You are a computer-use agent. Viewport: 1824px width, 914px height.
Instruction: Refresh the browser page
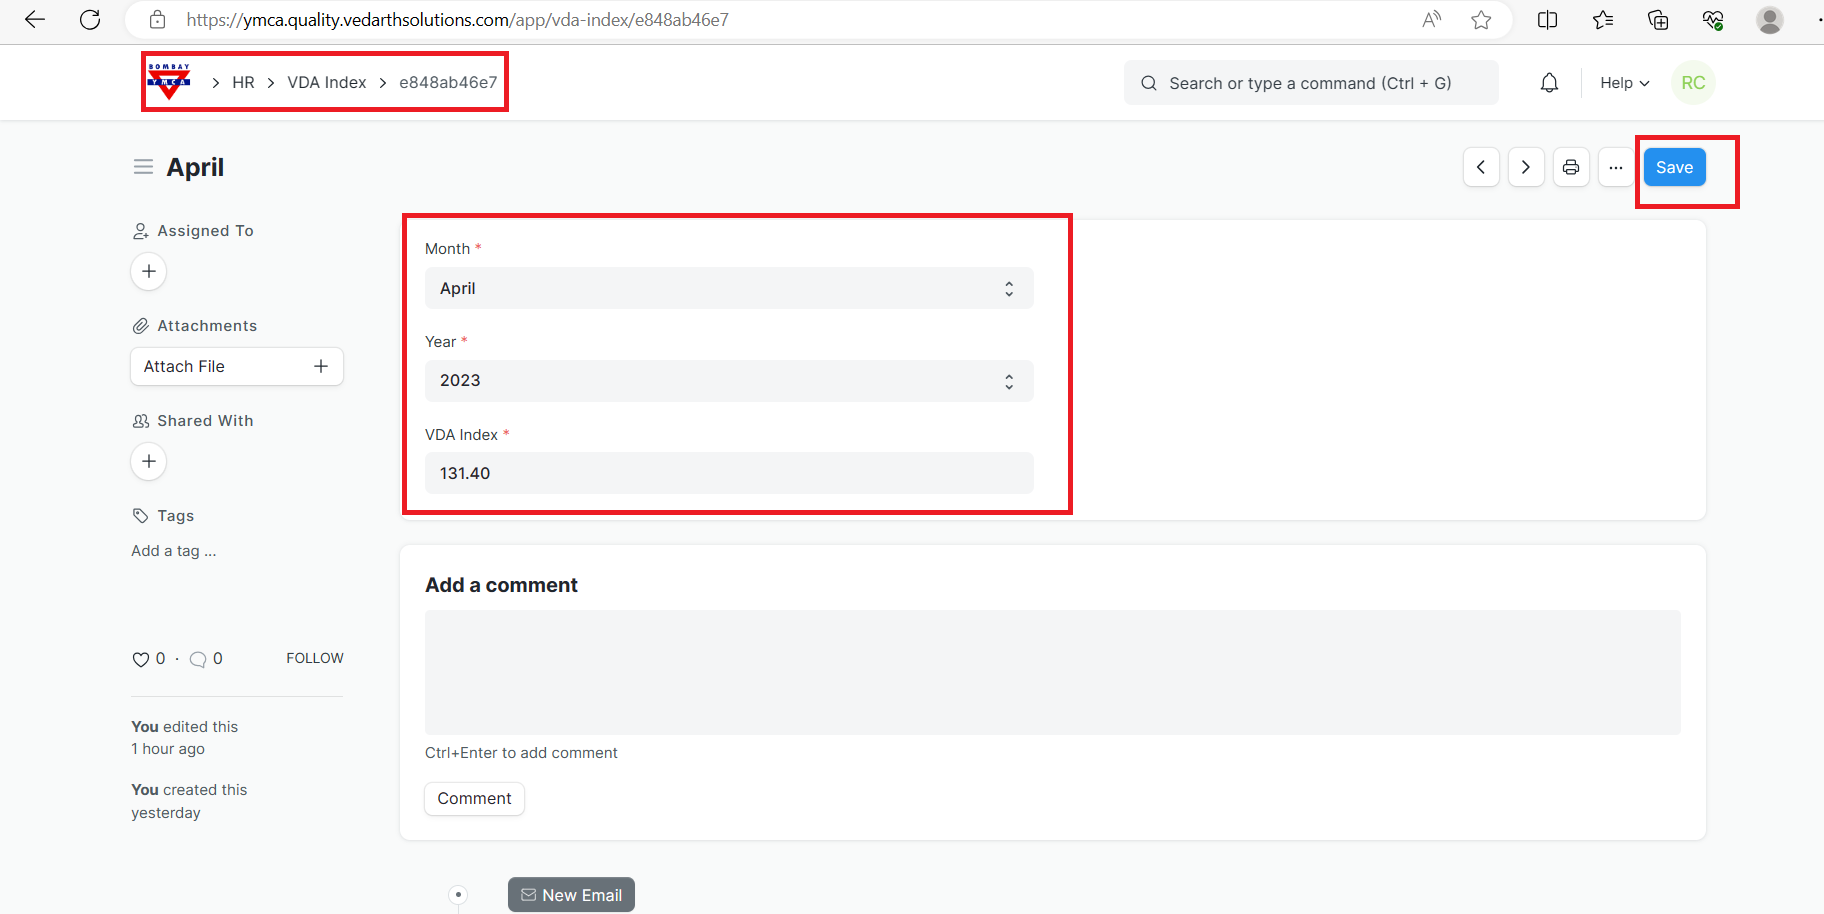pyautogui.click(x=90, y=20)
